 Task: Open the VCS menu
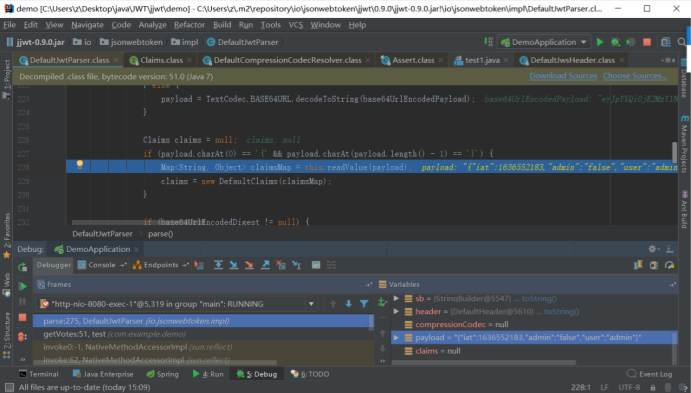(x=296, y=25)
